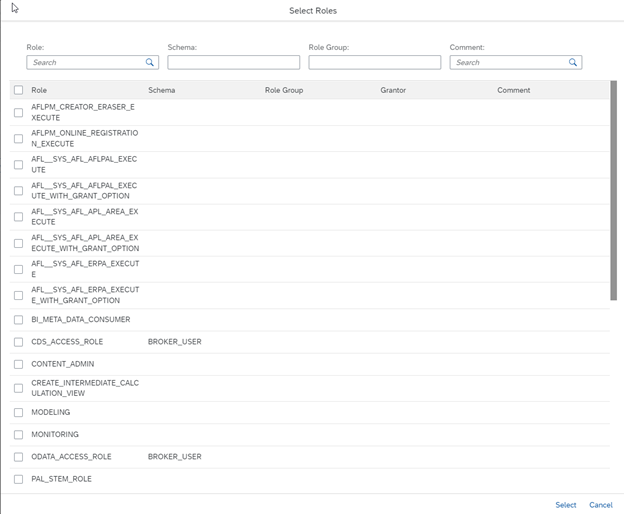Click the MONITORING role name
624x514 pixels.
[x=55, y=434]
